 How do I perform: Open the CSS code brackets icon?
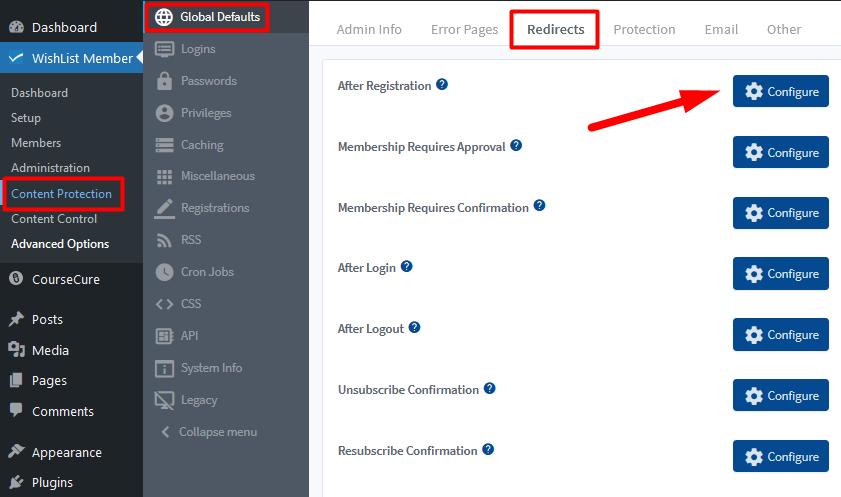click(x=164, y=304)
